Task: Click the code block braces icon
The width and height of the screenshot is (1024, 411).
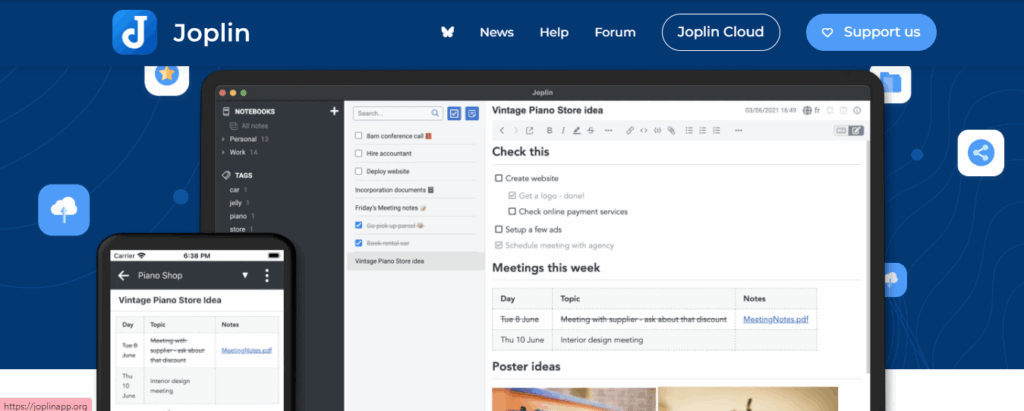Action: tap(658, 131)
